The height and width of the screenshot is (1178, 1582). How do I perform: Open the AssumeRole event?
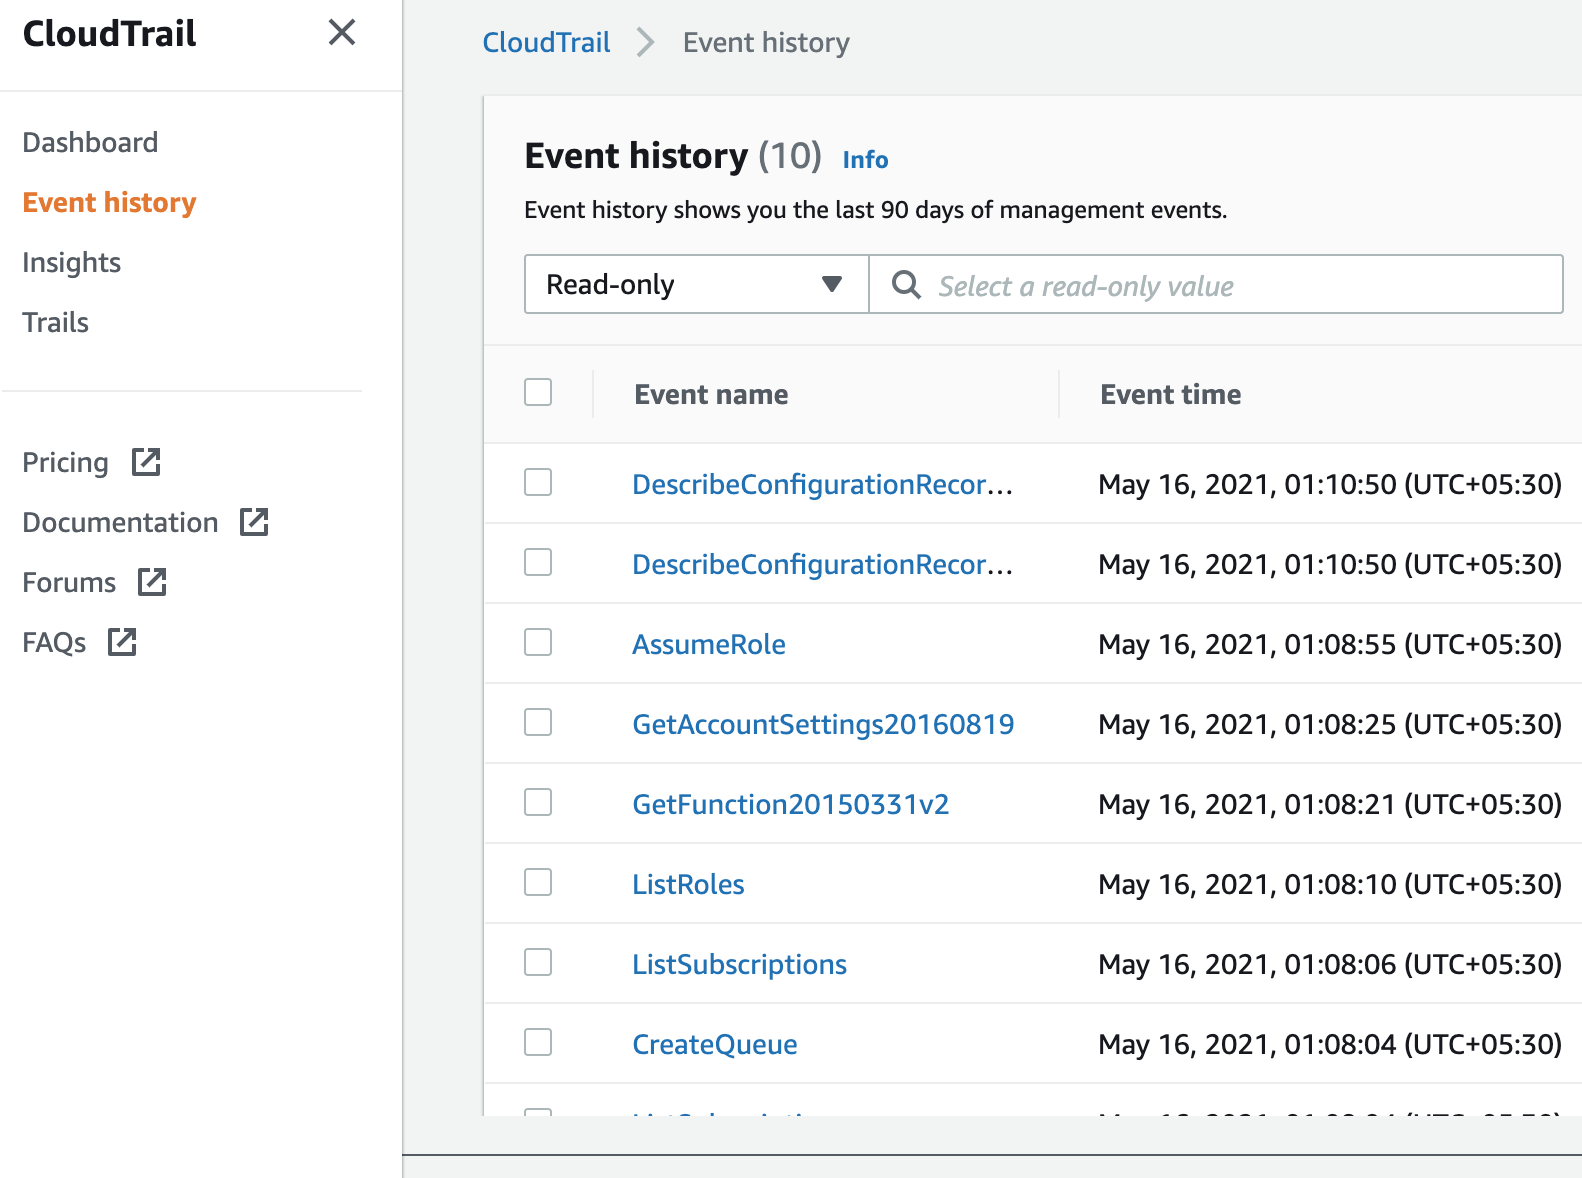pyautogui.click(x=709, y=644)
